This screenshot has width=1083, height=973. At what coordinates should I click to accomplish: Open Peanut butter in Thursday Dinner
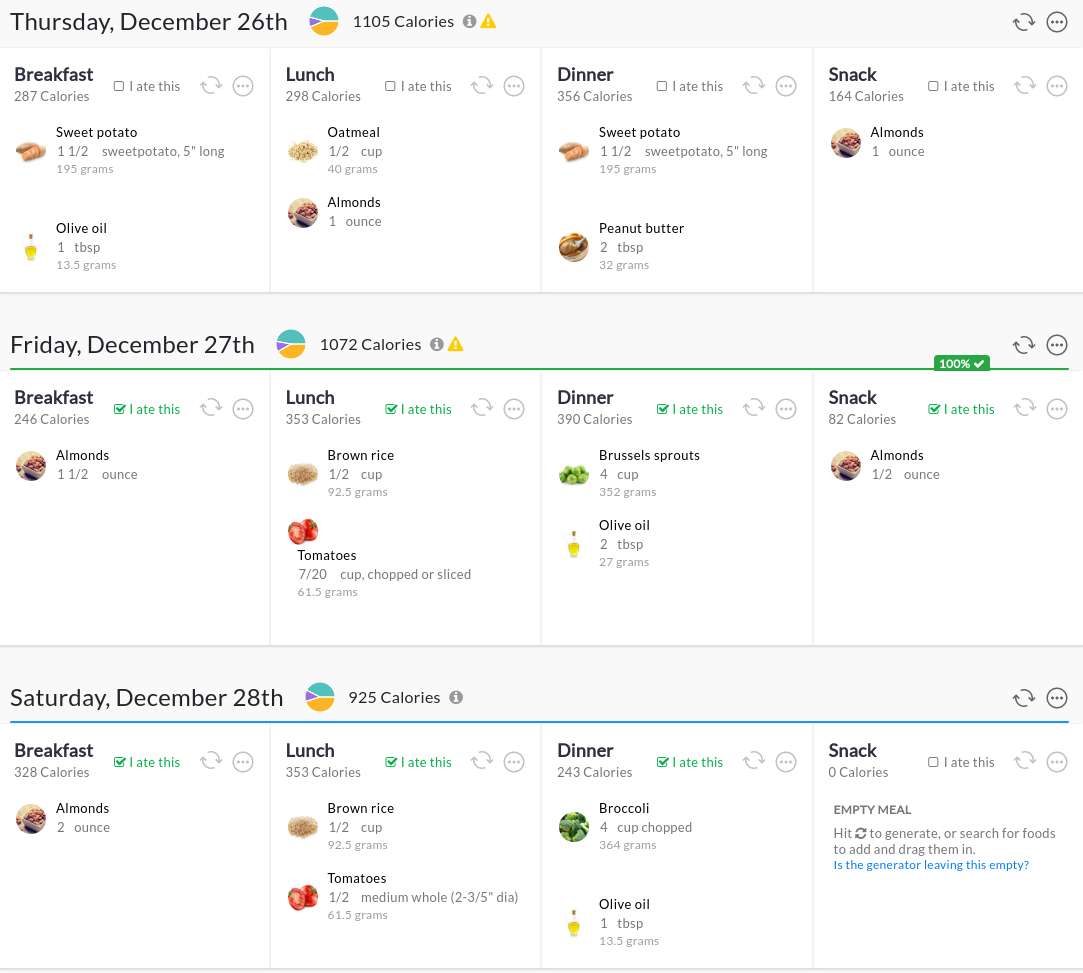[641, 229]
